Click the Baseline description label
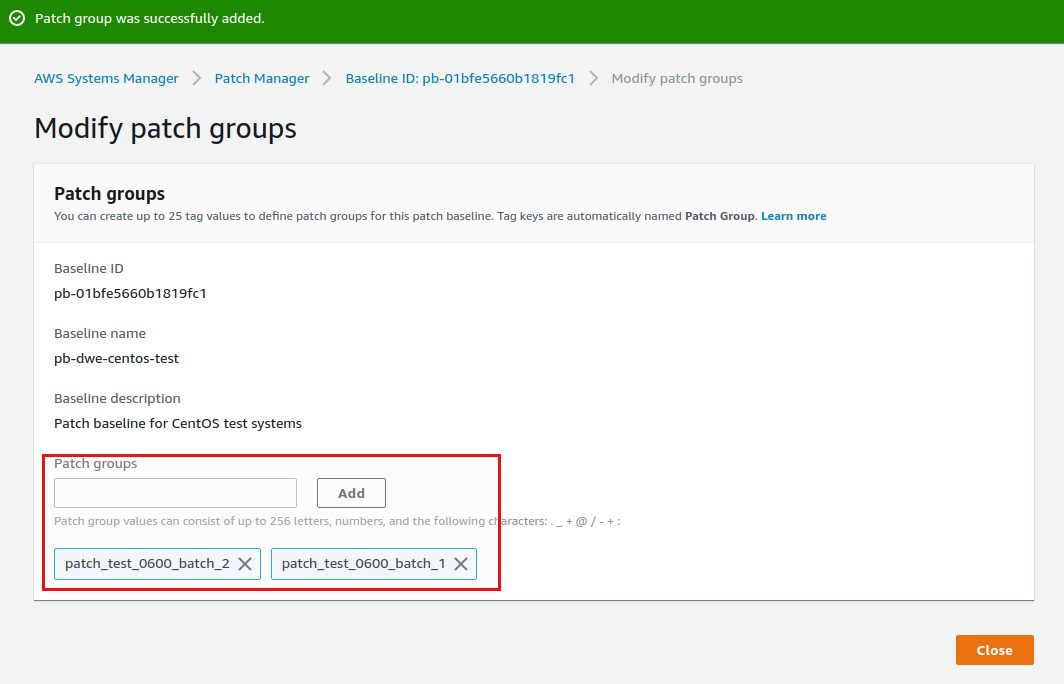This screenshot has width=1064, height=684. click(x=117, y=399)
